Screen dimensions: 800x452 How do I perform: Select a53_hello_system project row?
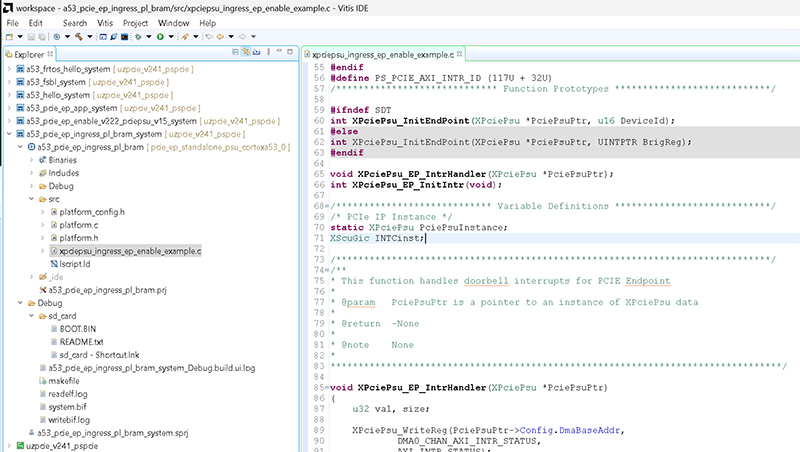99,95
